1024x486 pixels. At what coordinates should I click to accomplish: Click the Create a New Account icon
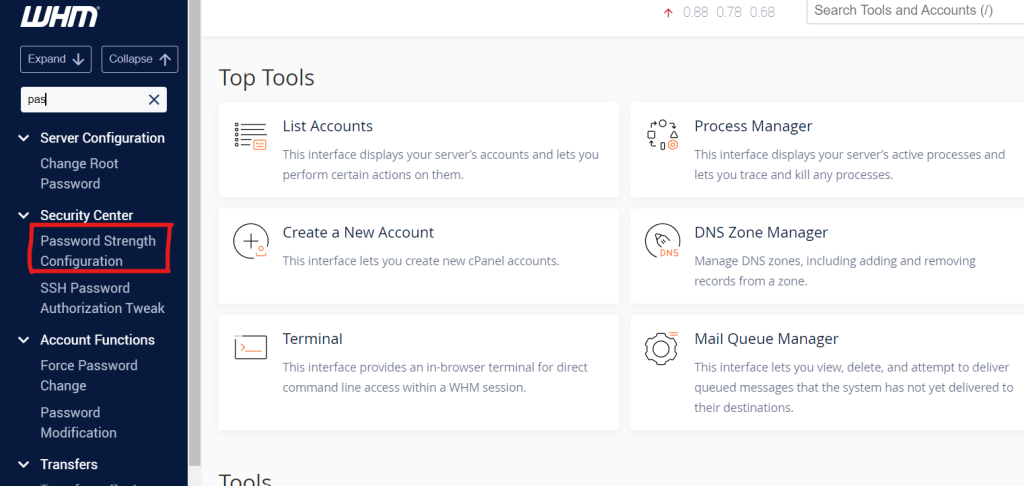pos(251,241)
